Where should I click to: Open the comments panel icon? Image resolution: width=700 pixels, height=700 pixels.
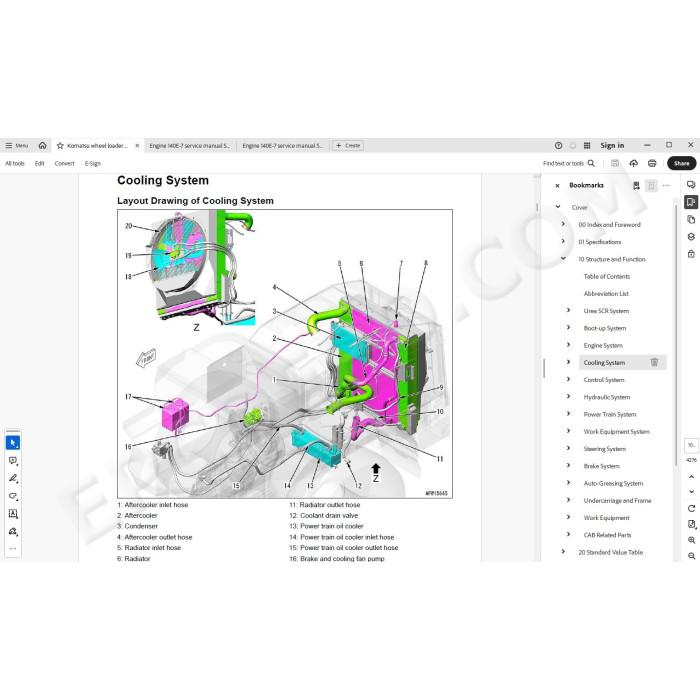pyautogui.click(x=691, y=185)
